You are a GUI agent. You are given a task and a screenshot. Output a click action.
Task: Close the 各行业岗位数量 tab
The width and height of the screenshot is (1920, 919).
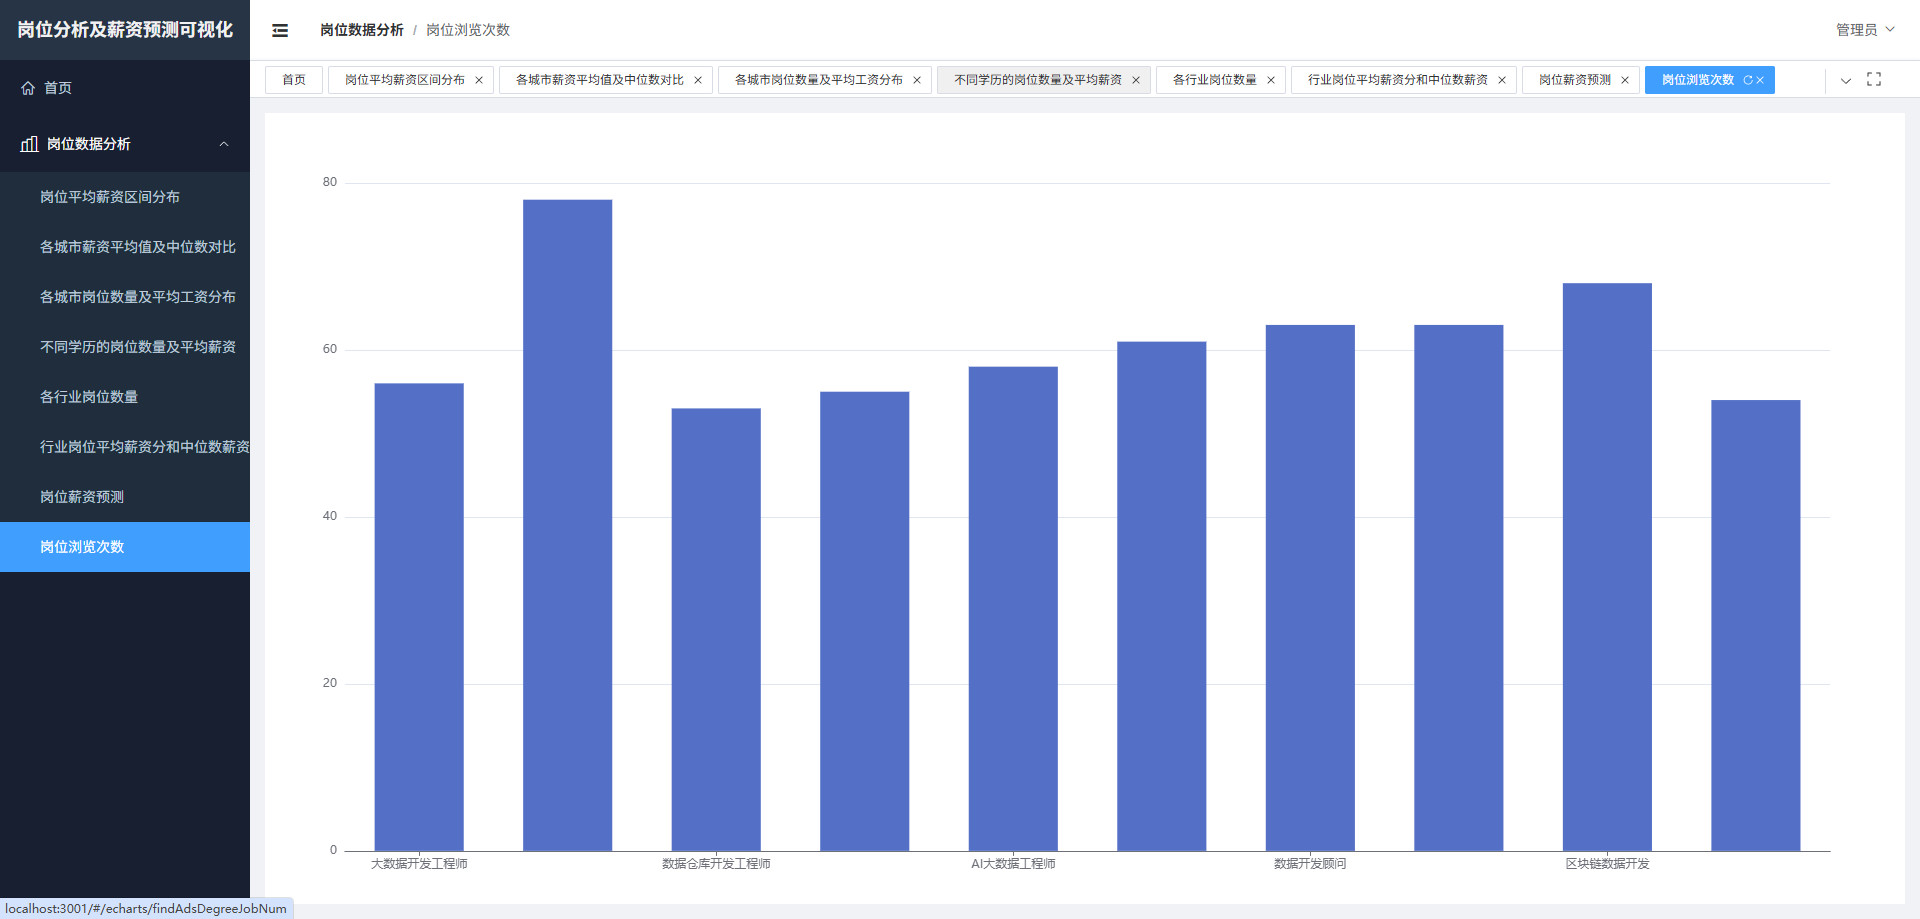[x=1271, y=80]
